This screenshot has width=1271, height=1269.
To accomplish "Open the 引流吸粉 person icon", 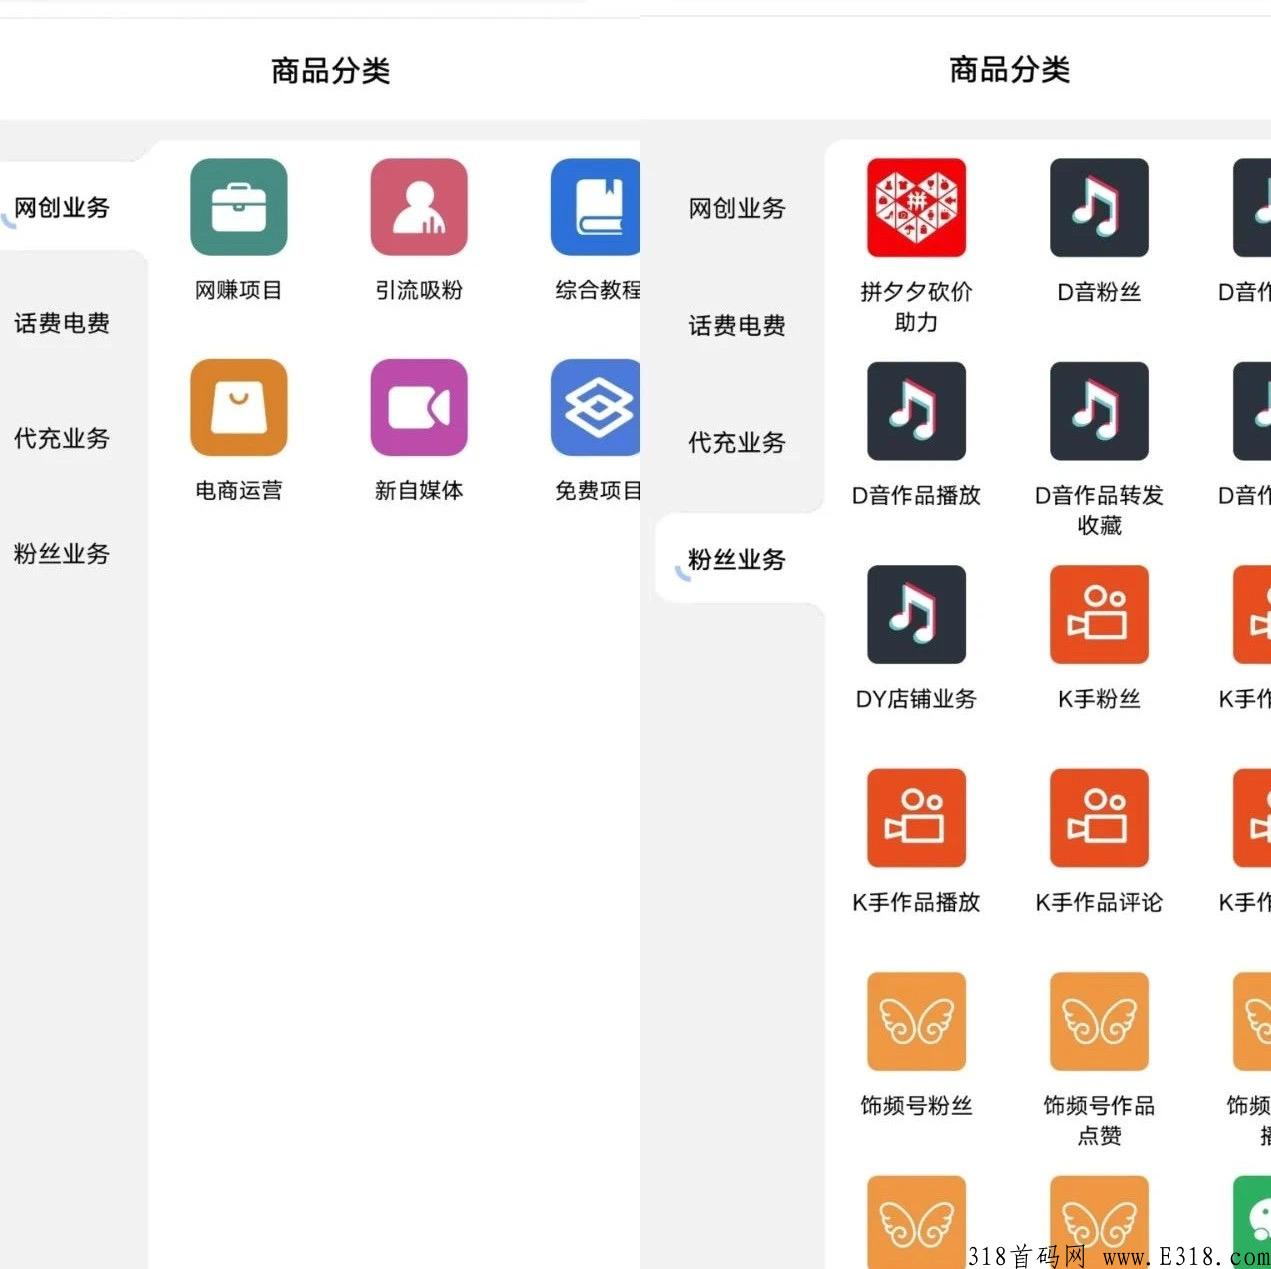I will [418, 207].
